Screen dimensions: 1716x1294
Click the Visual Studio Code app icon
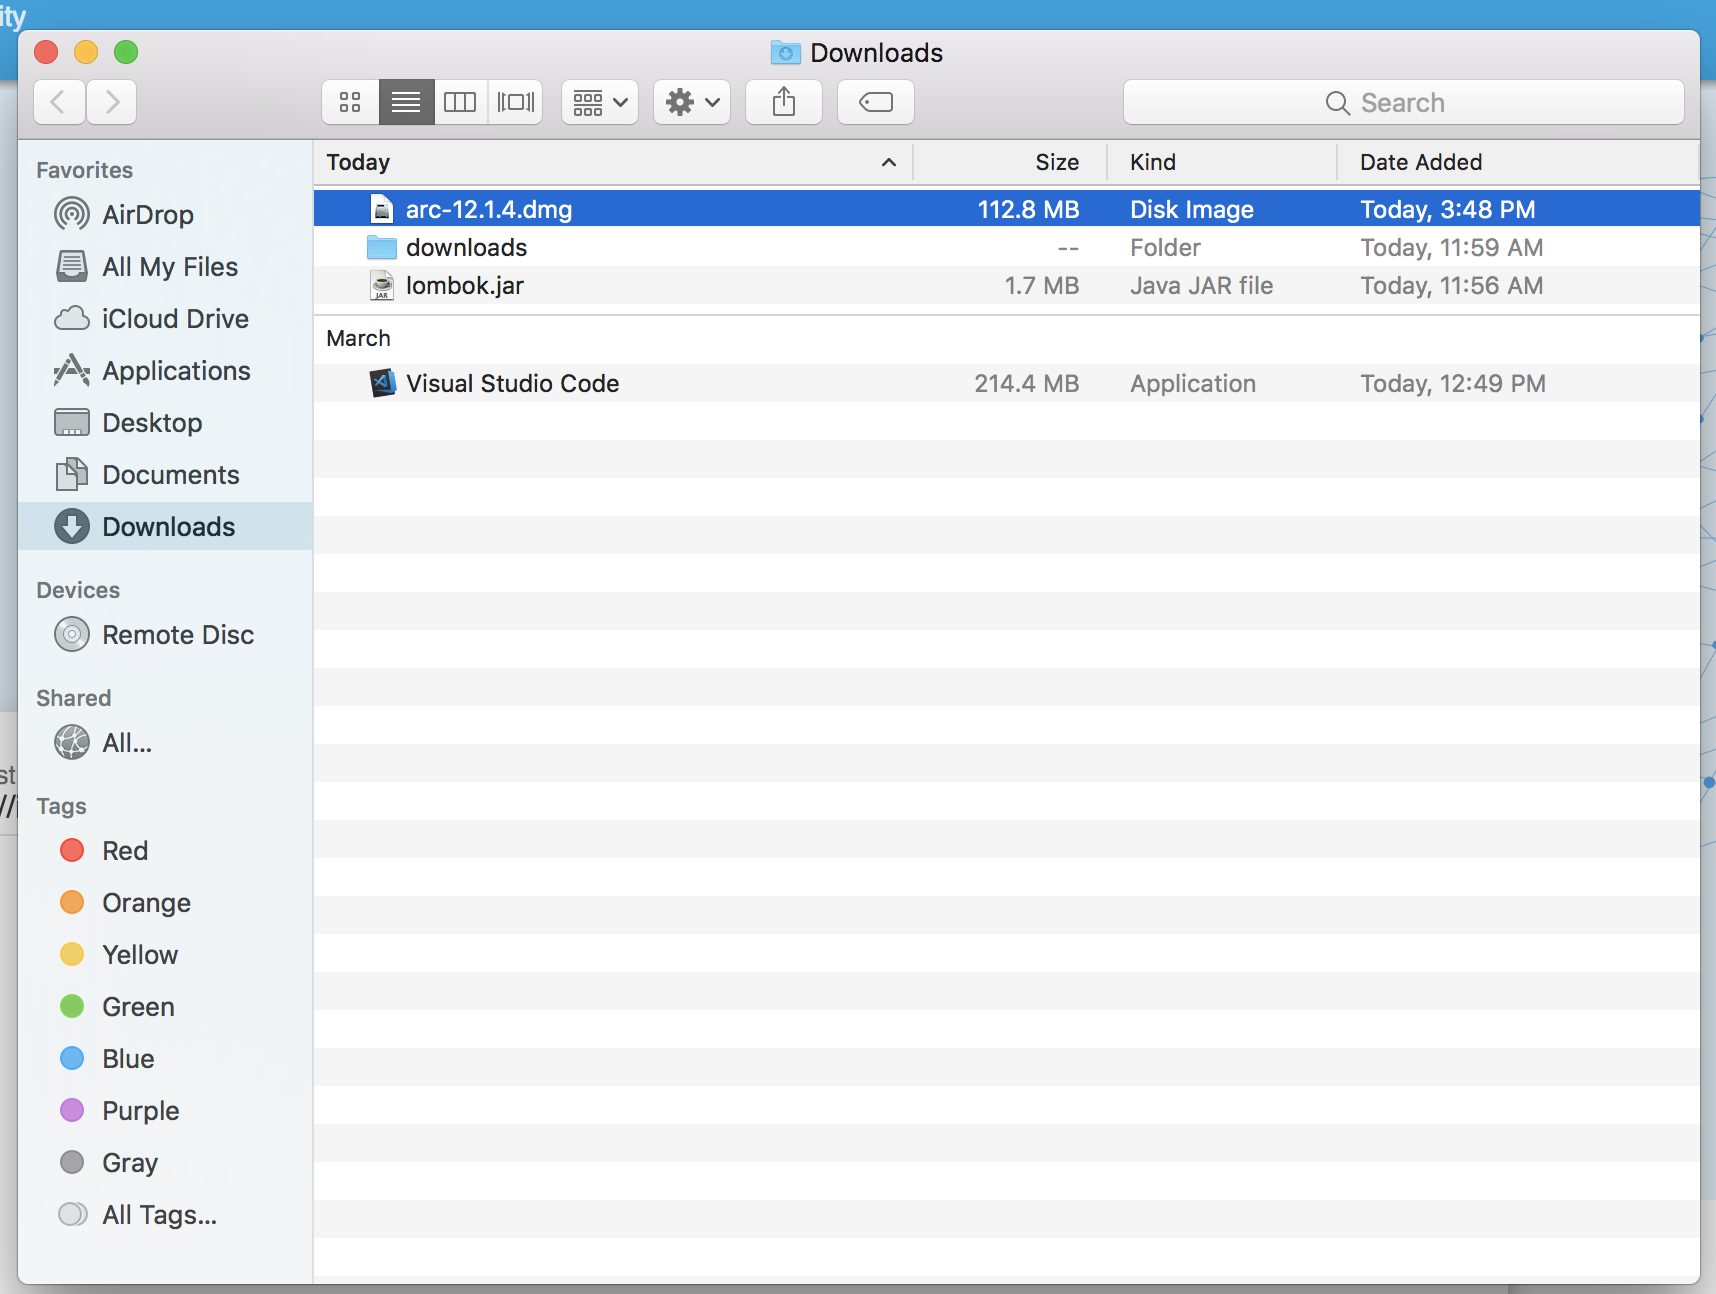[x=382, y=384]
